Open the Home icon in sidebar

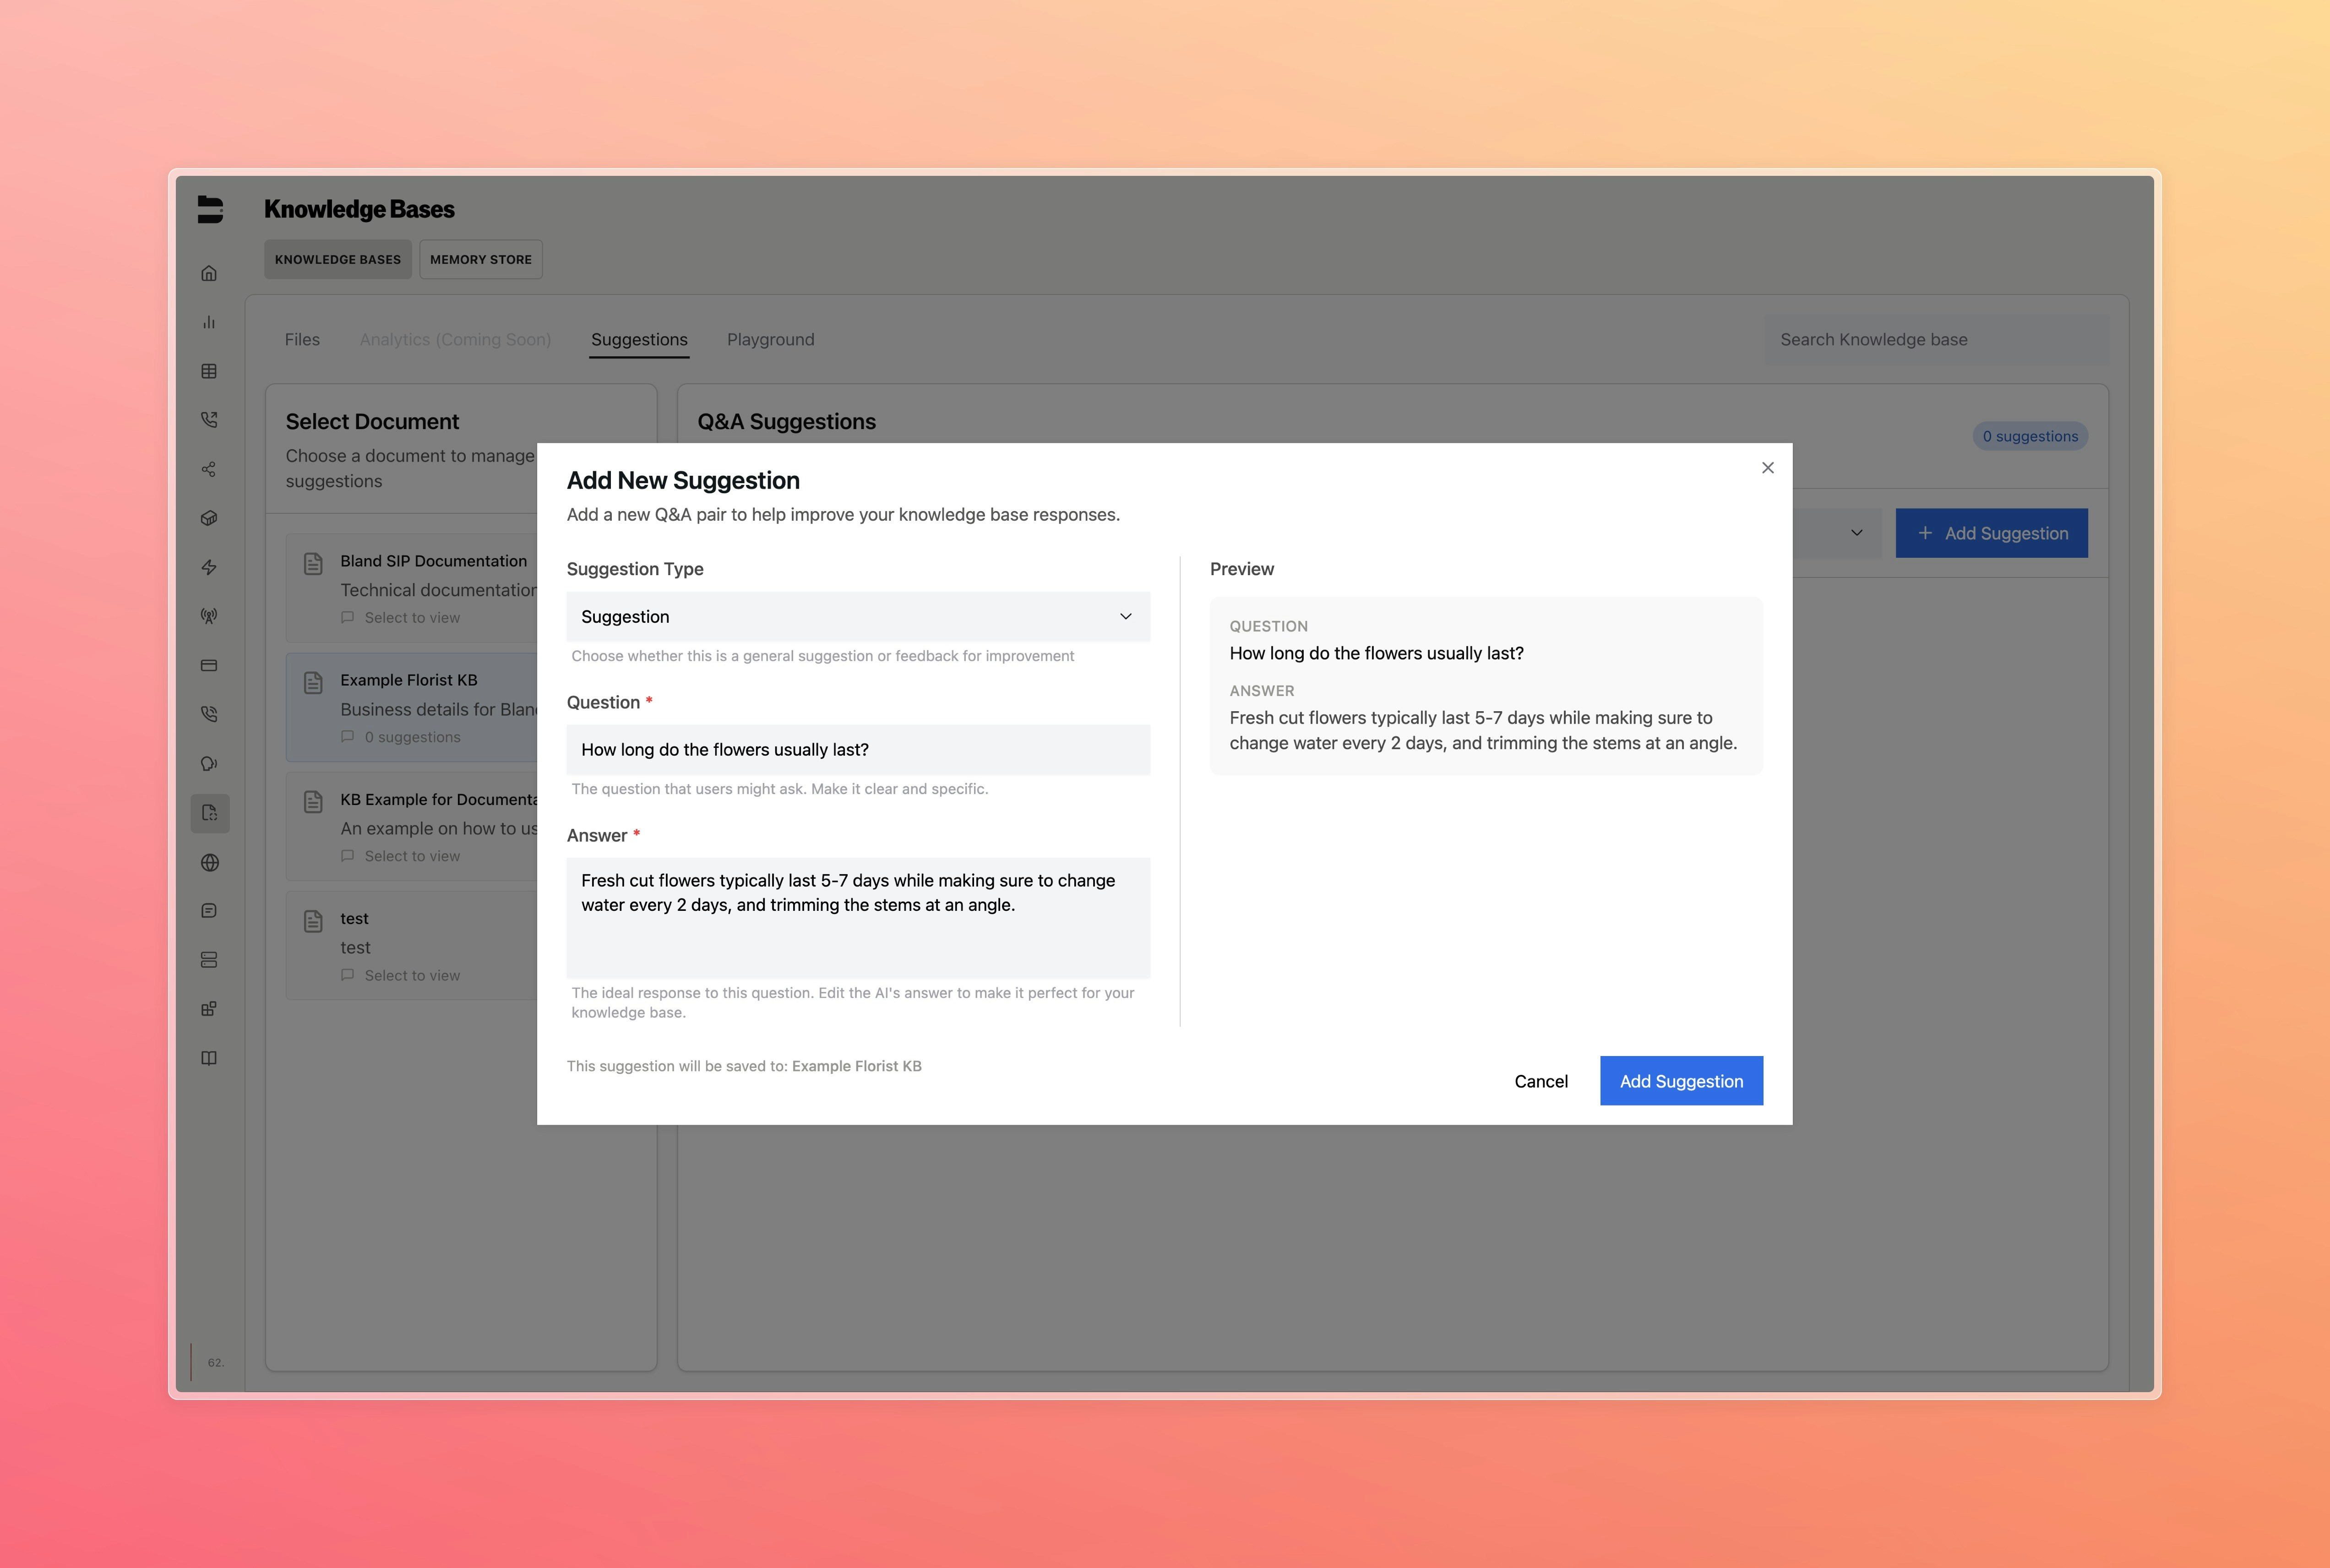[x=209, y=273]
